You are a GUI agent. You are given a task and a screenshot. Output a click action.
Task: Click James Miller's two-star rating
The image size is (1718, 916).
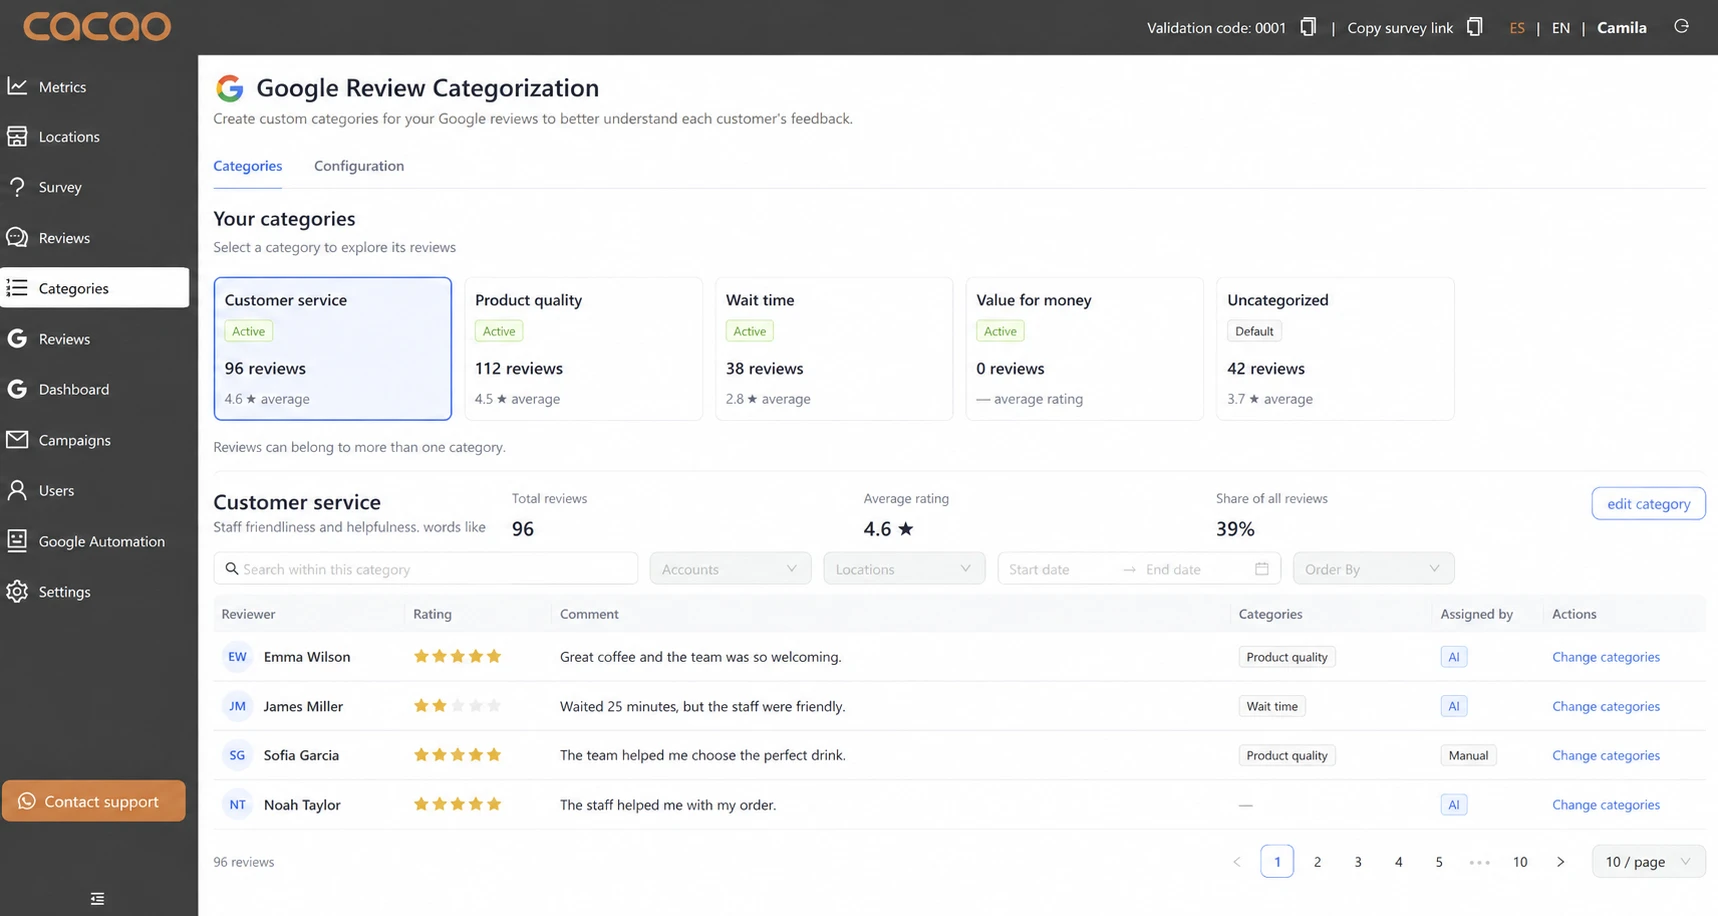pos(457,706)
